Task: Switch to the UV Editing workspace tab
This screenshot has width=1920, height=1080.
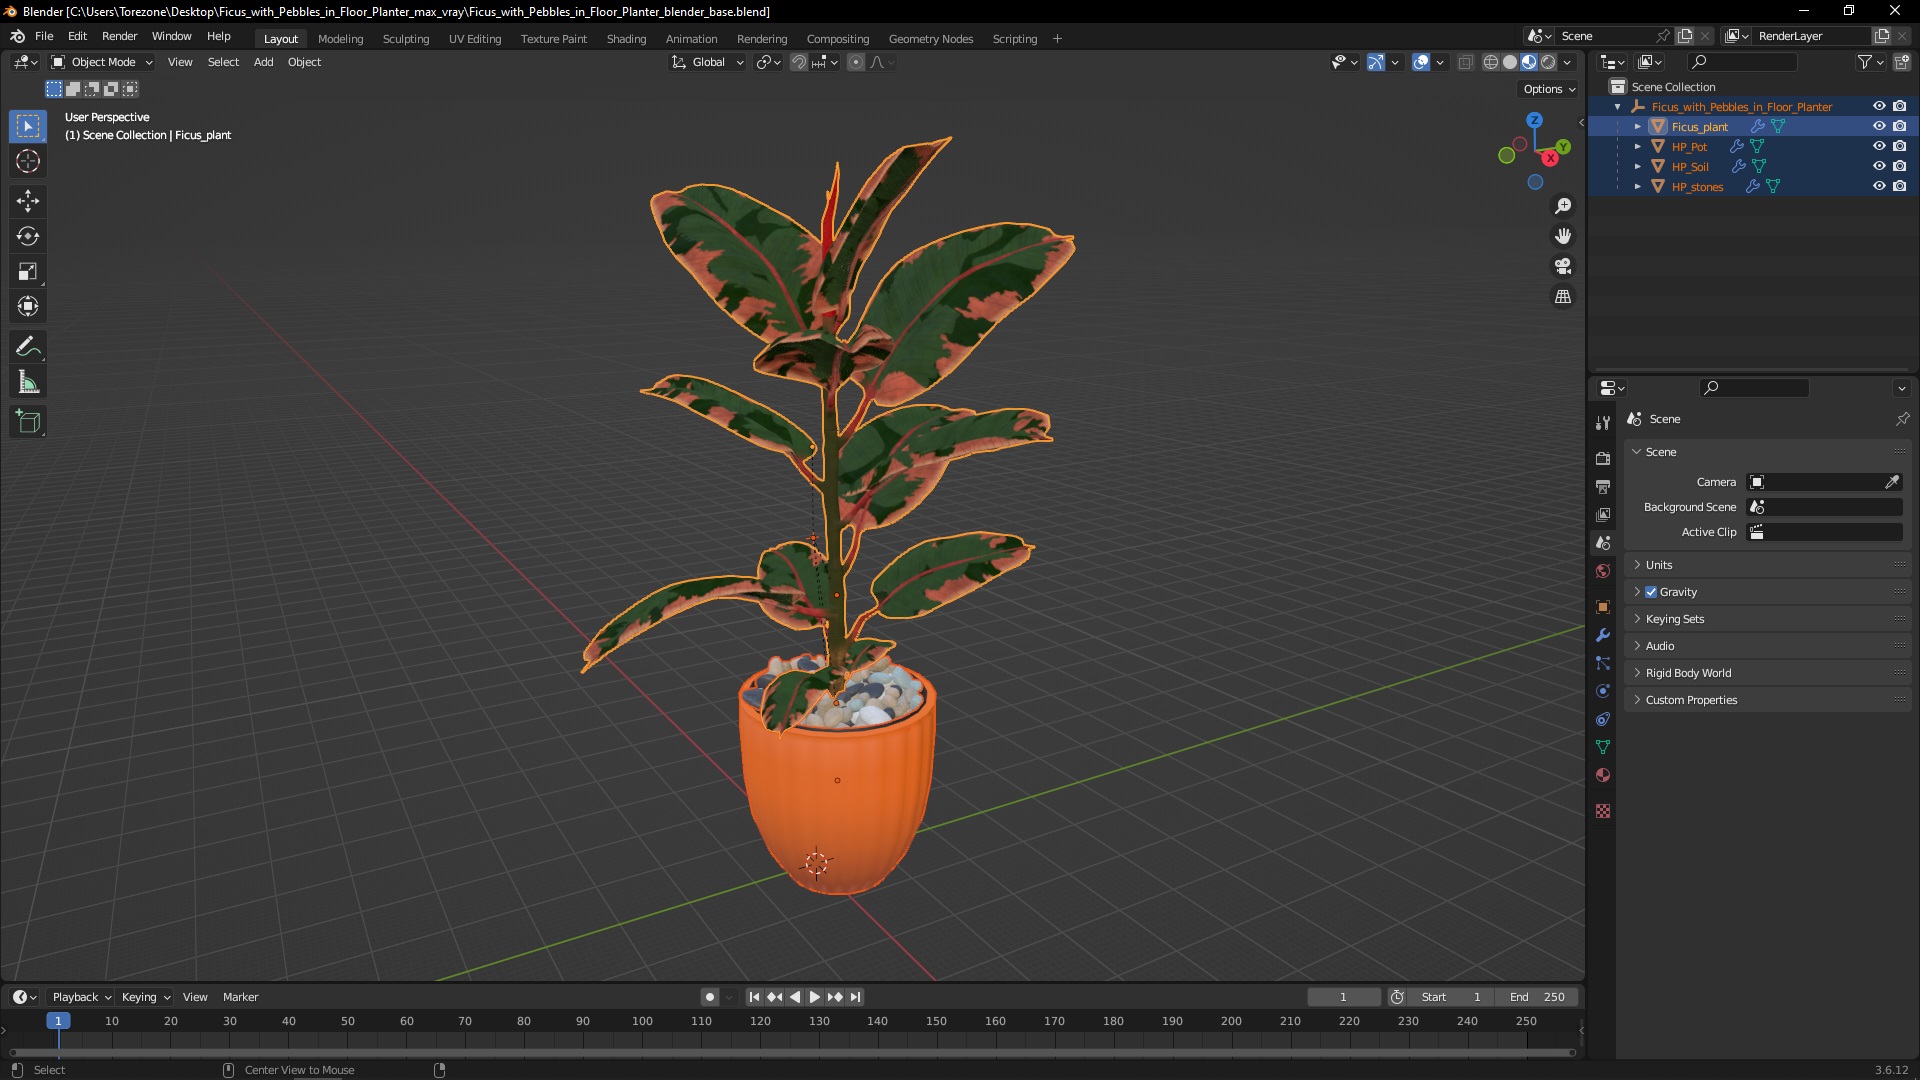Action: [475, 39]
